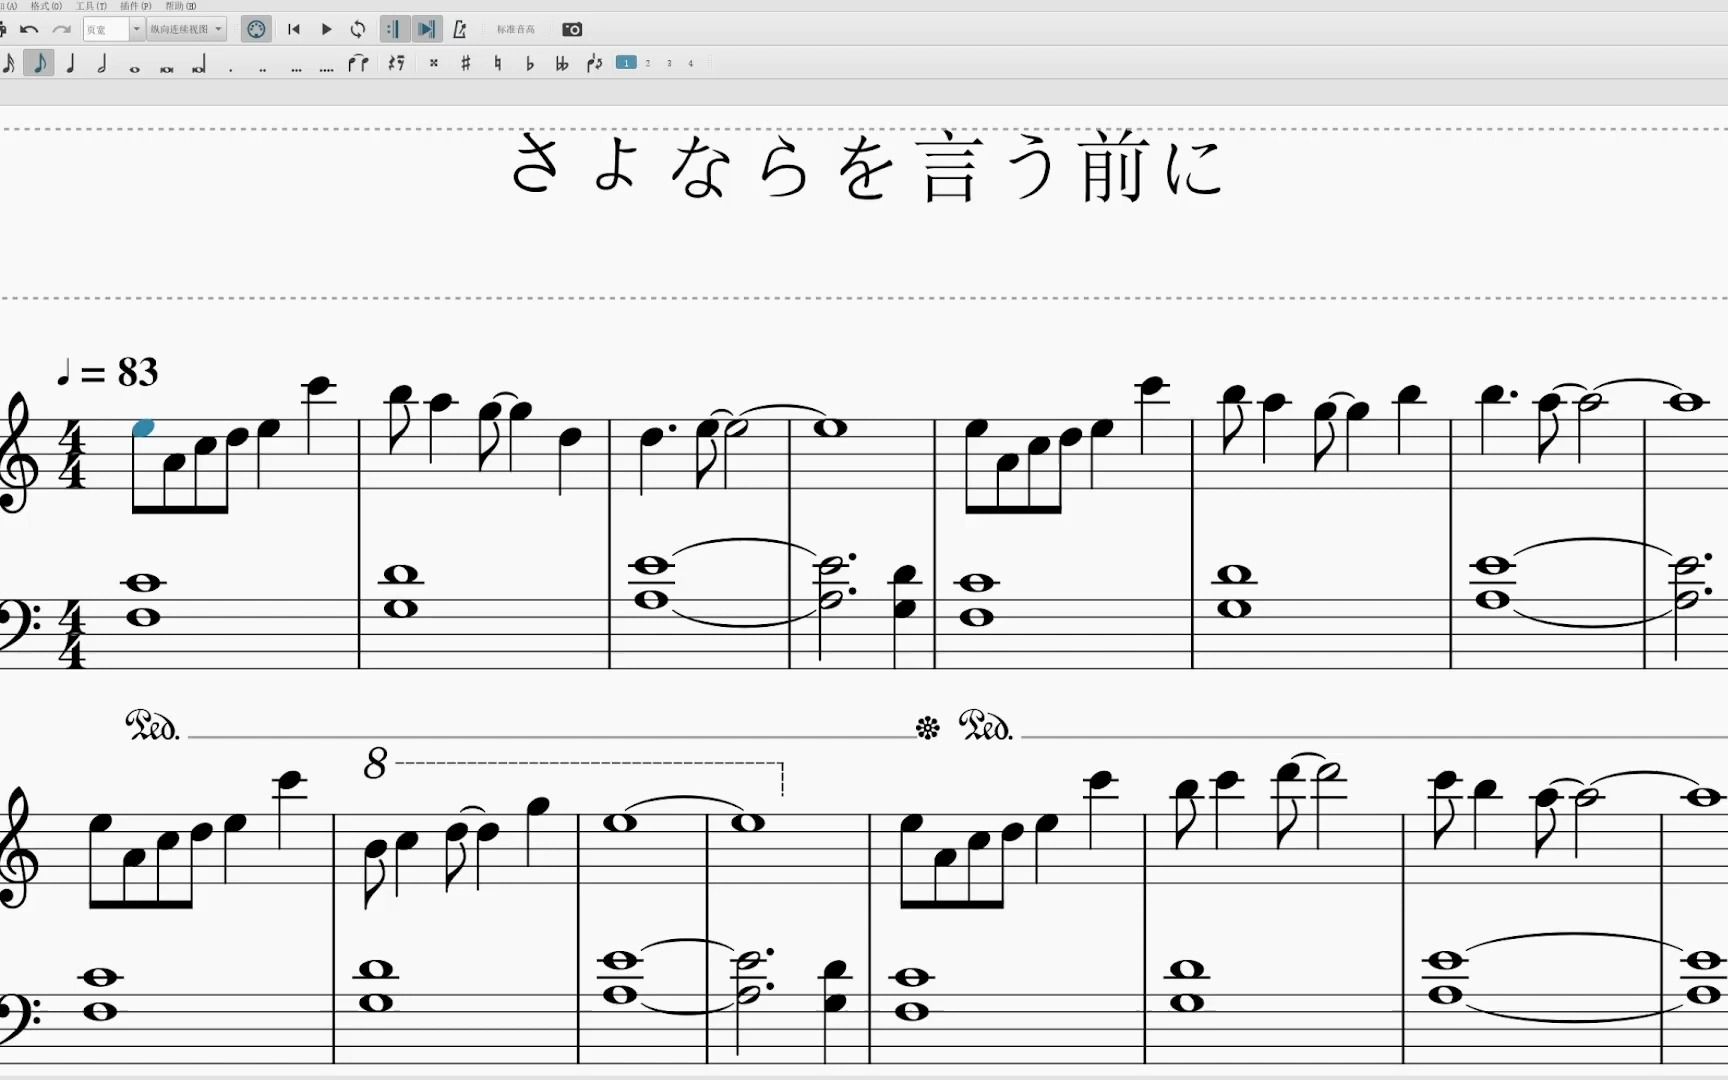Screen dimensions: 1728x1080
Task: Toggle loop playback
Action: [358, 30]
